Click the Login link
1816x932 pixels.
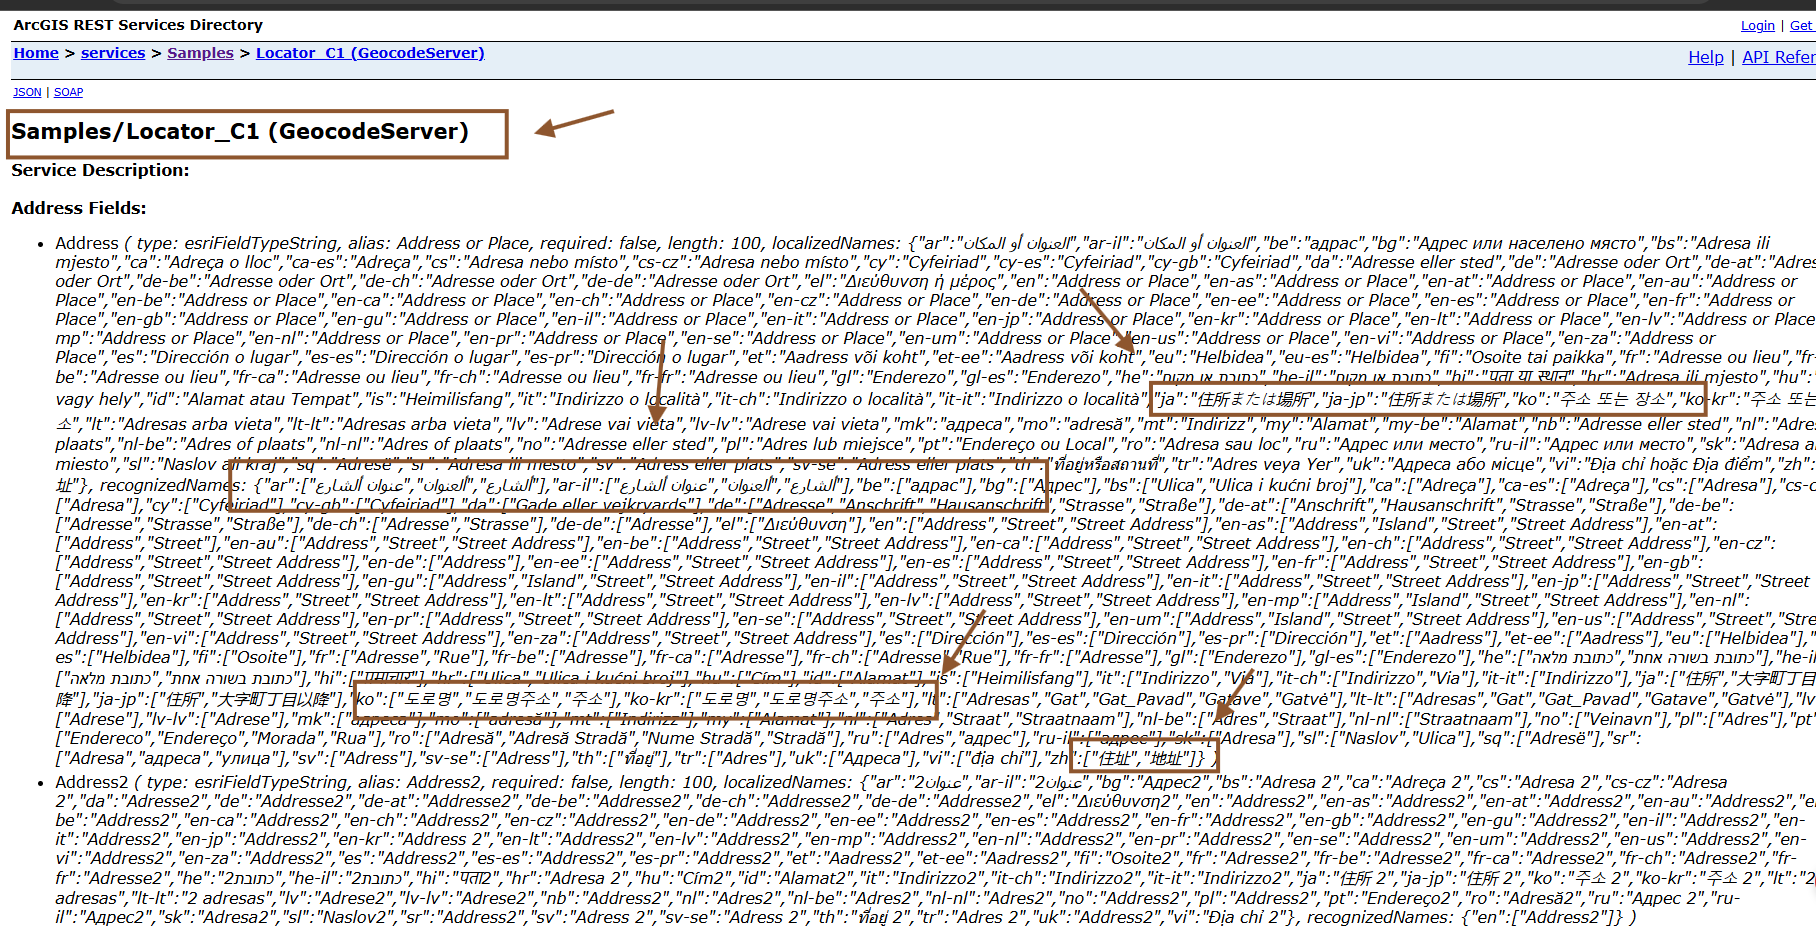pyautogui.click(x=1757, y=26)
